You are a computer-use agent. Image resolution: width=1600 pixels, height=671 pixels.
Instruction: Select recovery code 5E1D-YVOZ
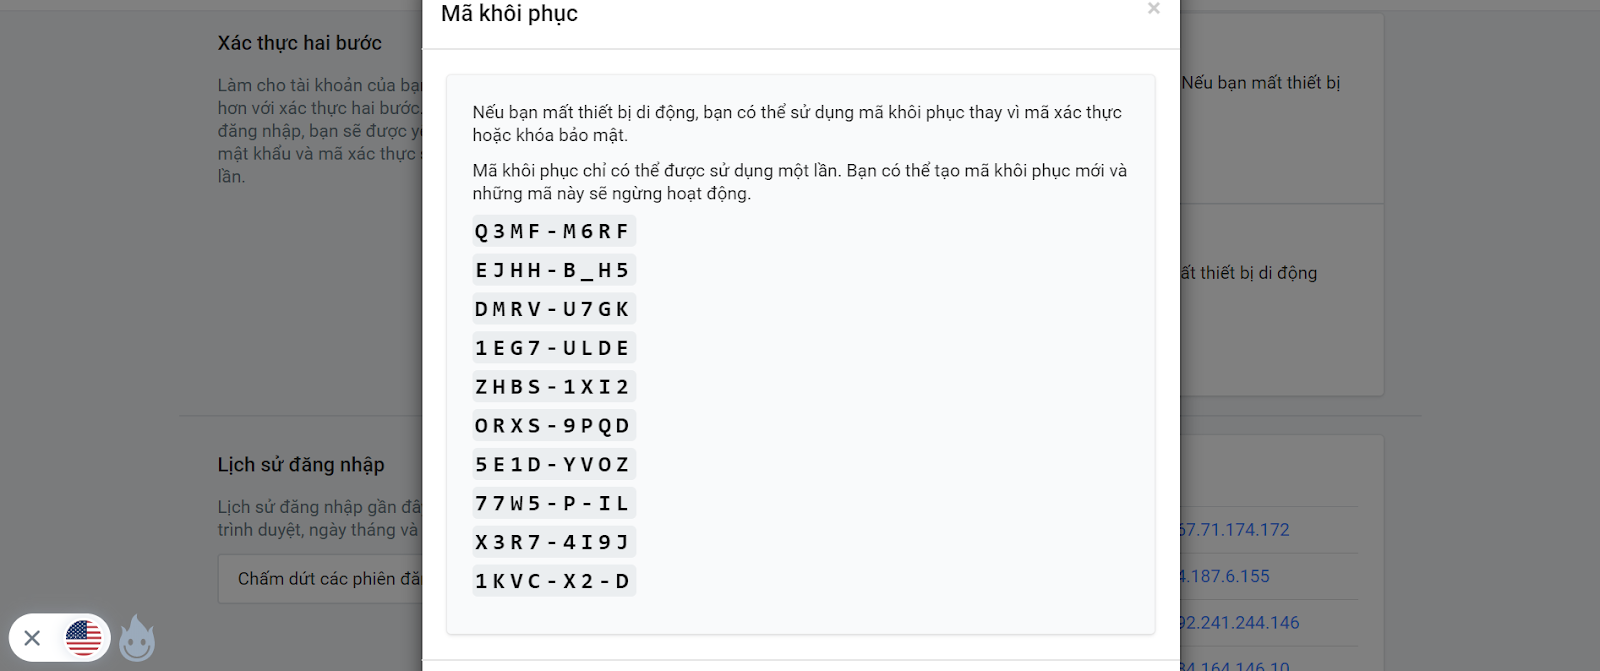point(552,465)
